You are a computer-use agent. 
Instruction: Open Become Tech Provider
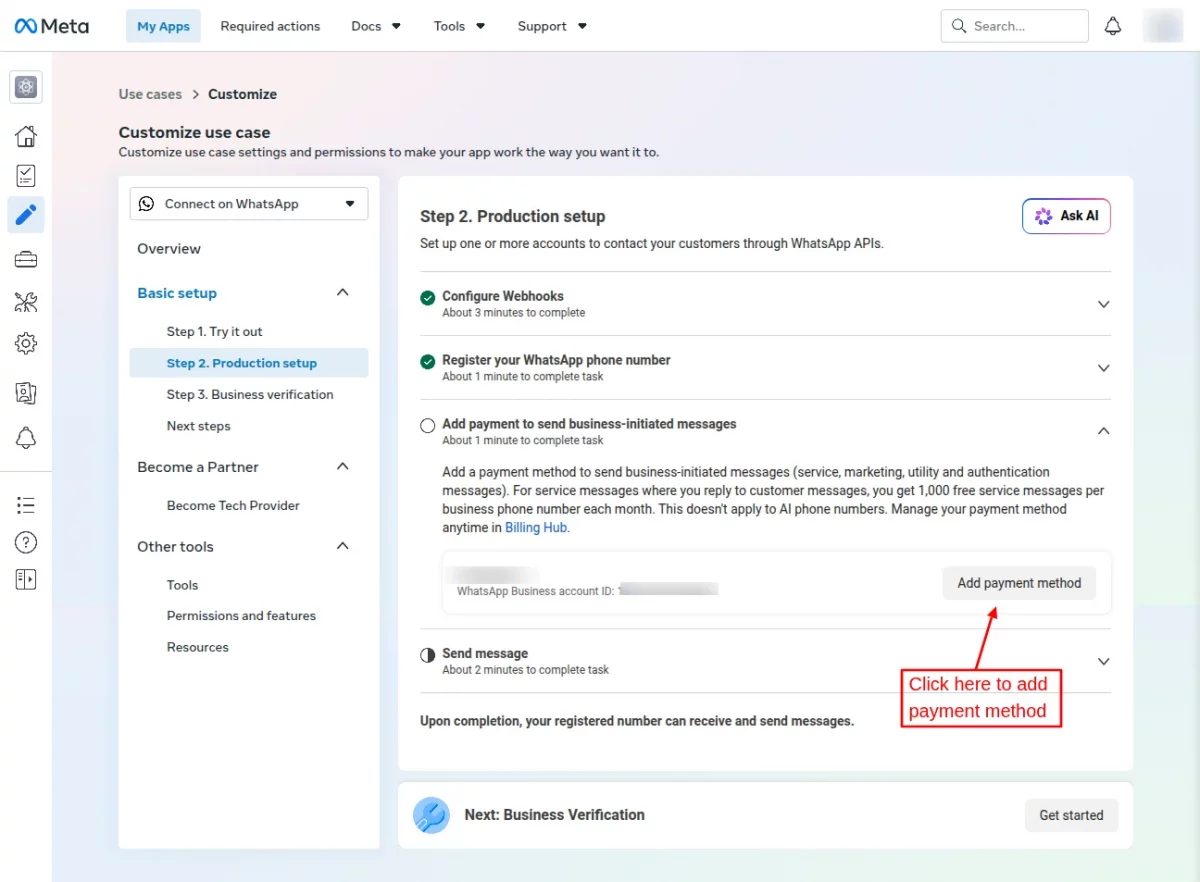tap(233, 505)
